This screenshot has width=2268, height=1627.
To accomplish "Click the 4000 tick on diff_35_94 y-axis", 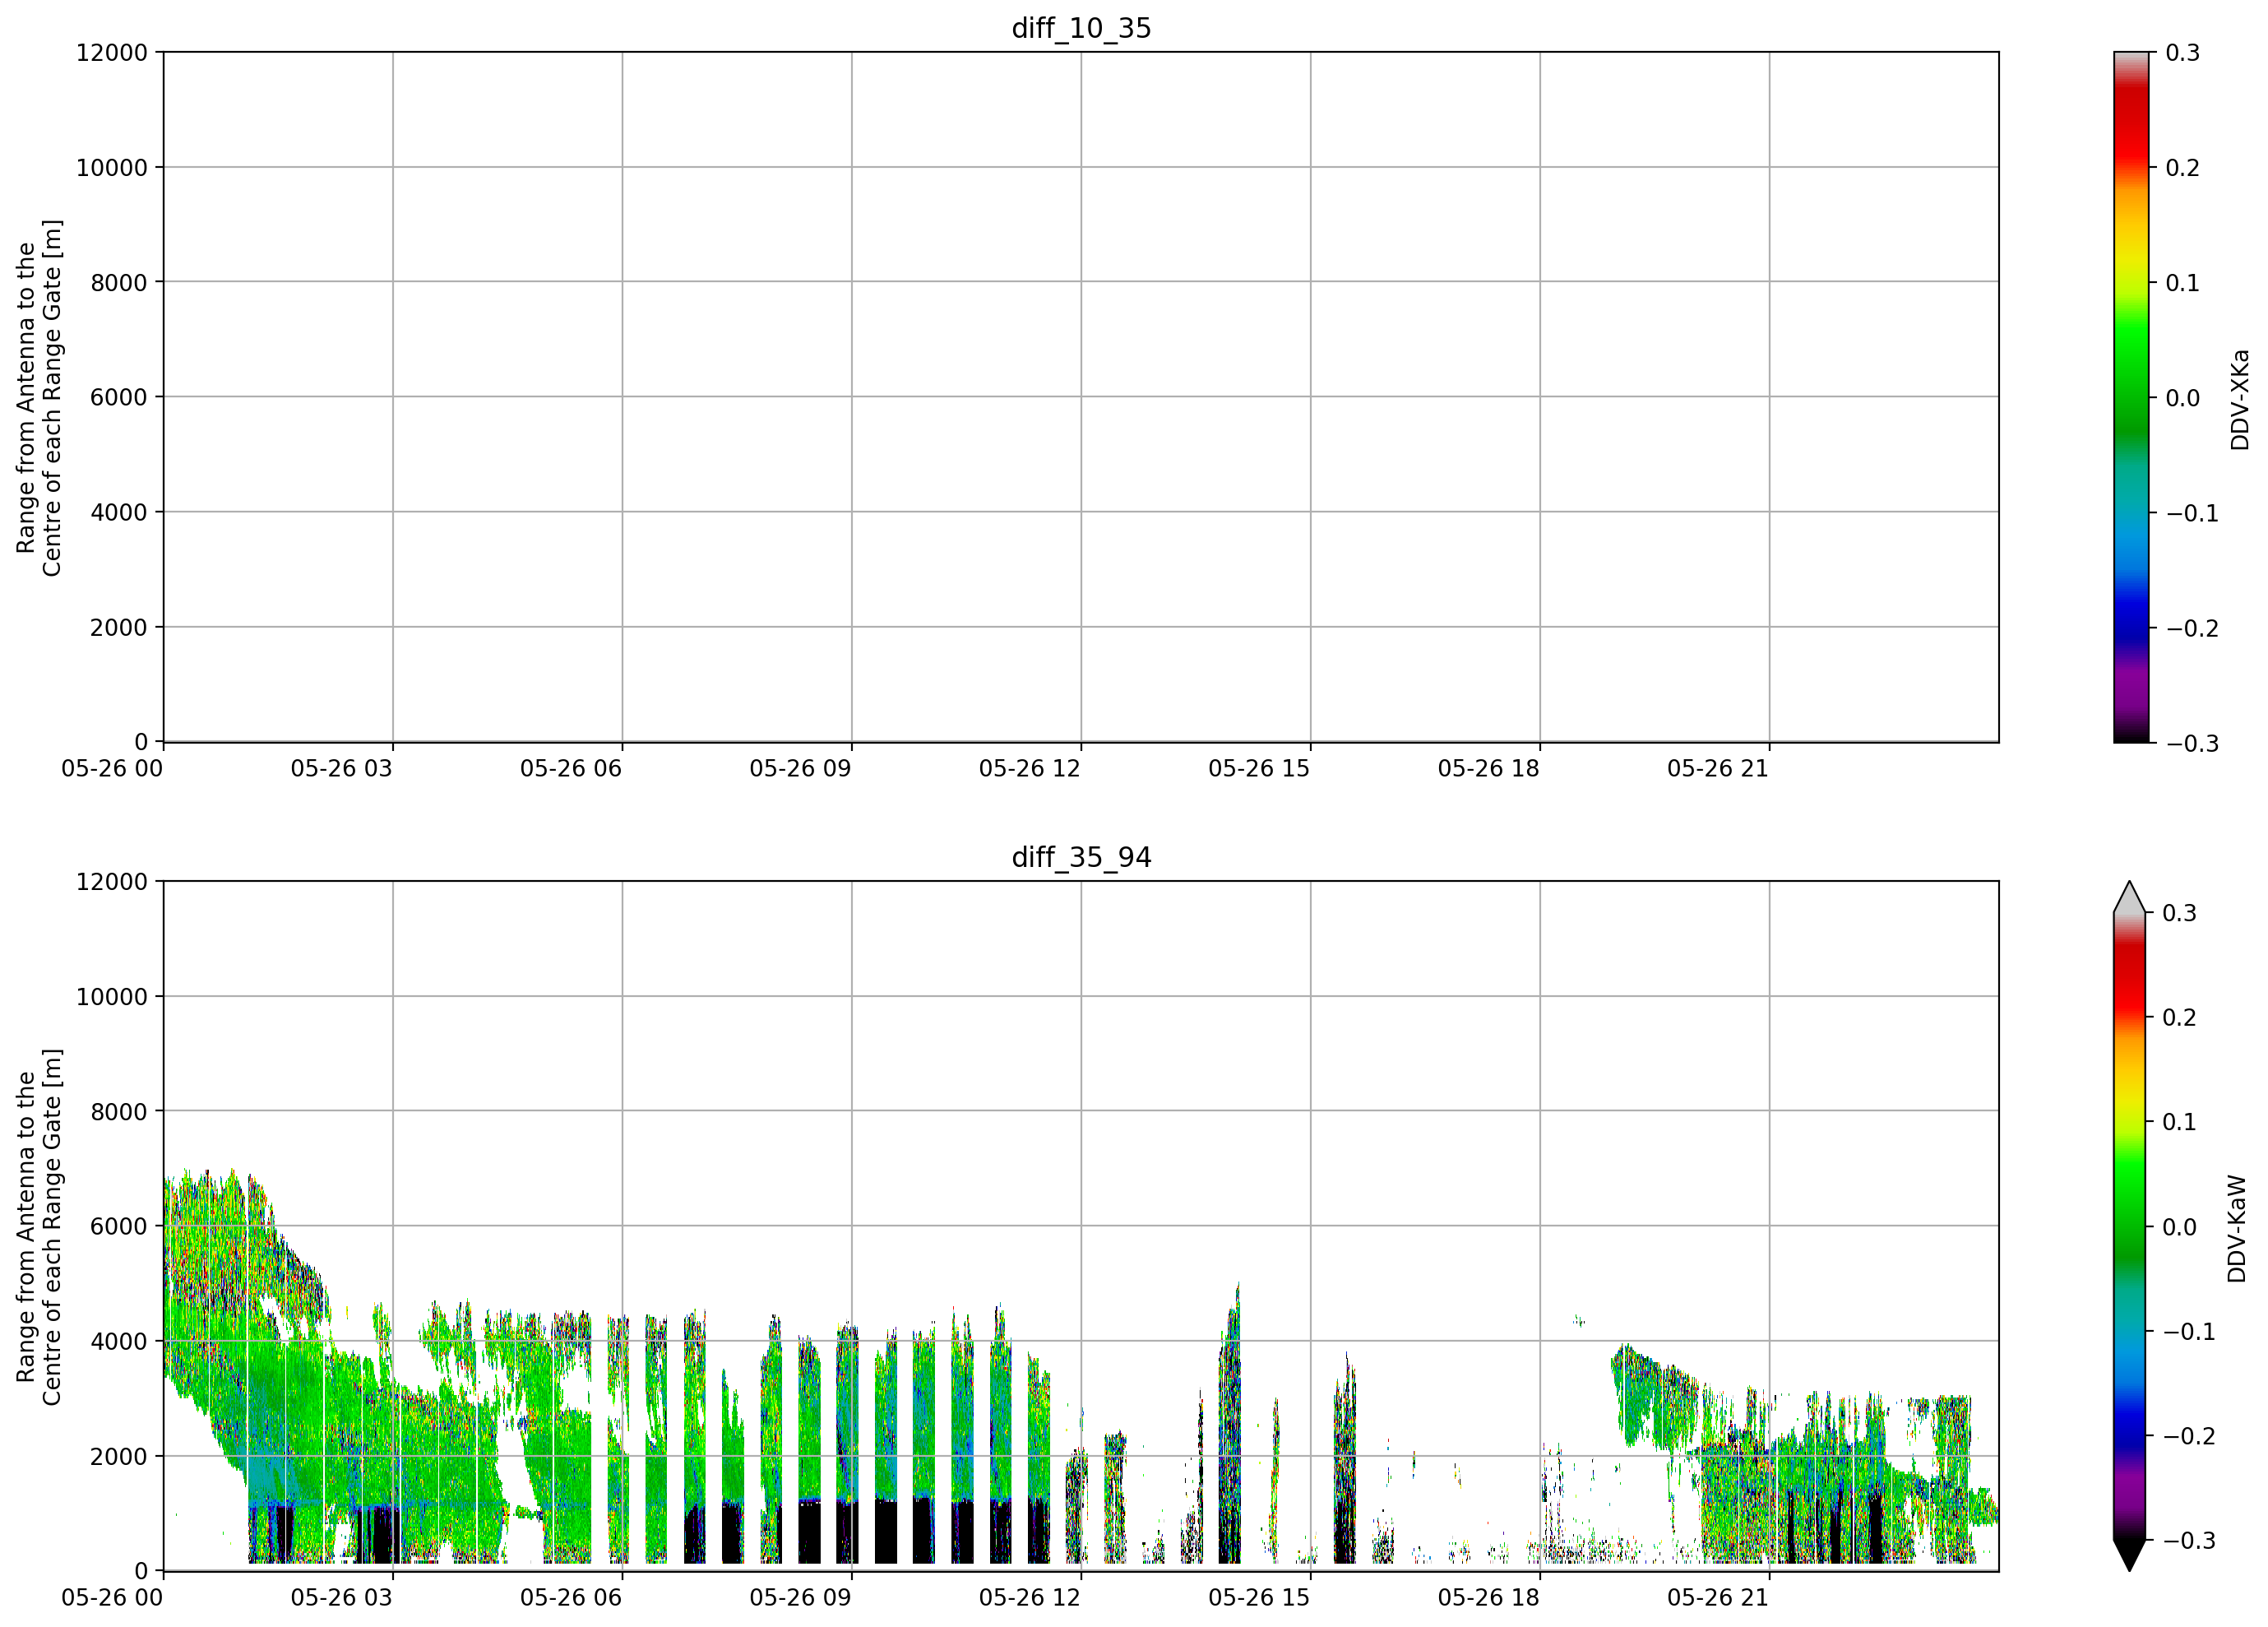I will pos(119,1341).
